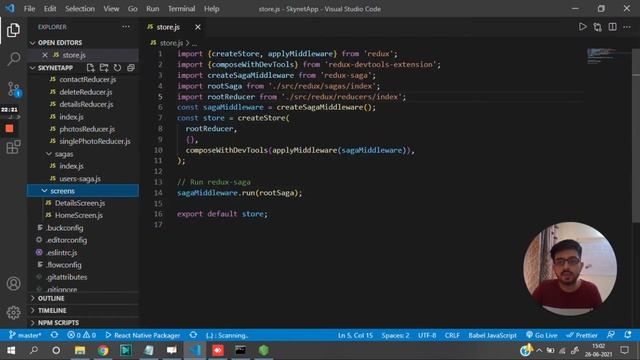The height and width of the screenshot is (360, 640).
Task: Open the Selection menu
Action: pyautogui.click(x=80, y=9)
